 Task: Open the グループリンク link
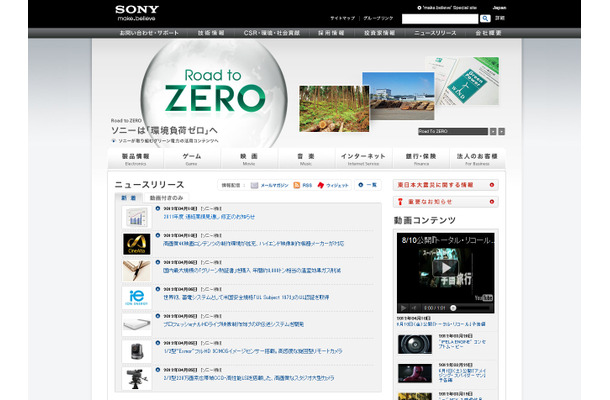click(x=378, y=18)
